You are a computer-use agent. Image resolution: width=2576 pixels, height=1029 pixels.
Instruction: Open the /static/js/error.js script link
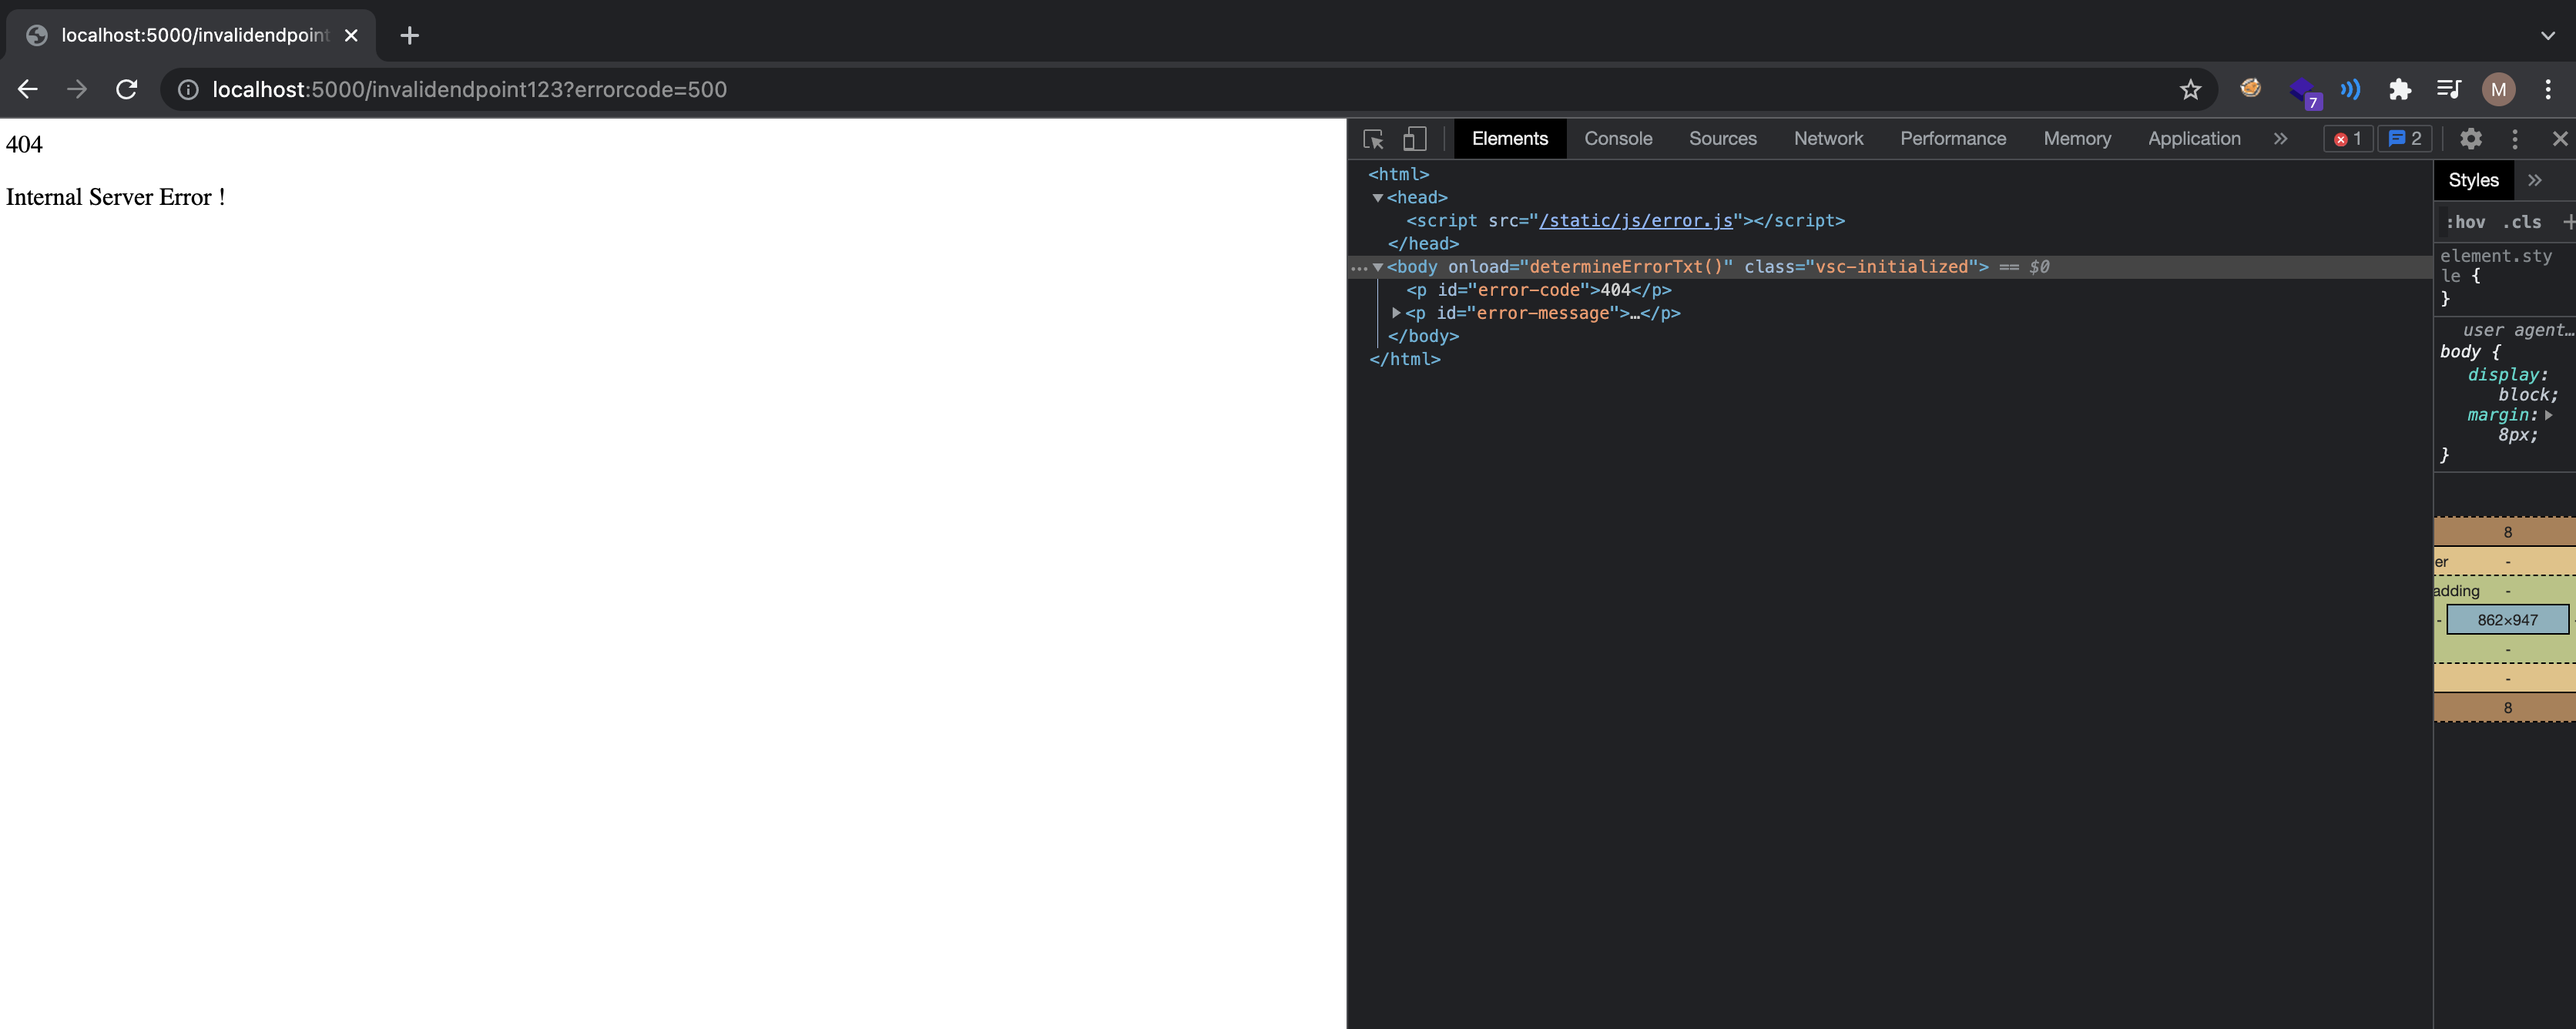1635,221
